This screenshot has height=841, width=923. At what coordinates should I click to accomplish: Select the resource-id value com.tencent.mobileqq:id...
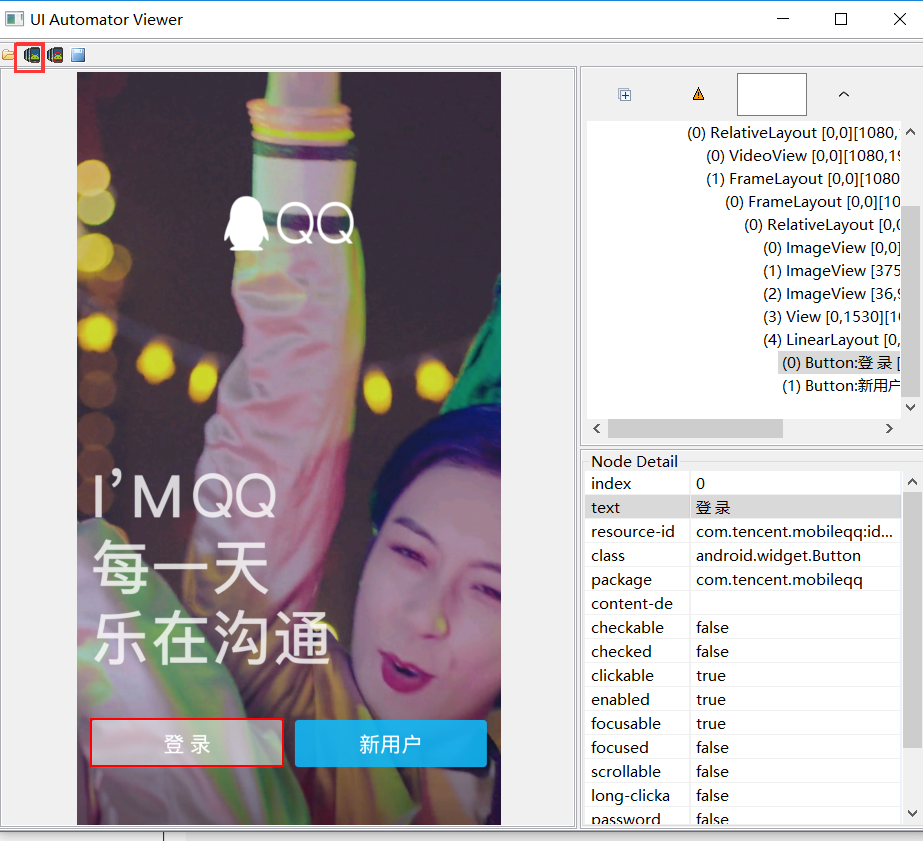[795, 531]
